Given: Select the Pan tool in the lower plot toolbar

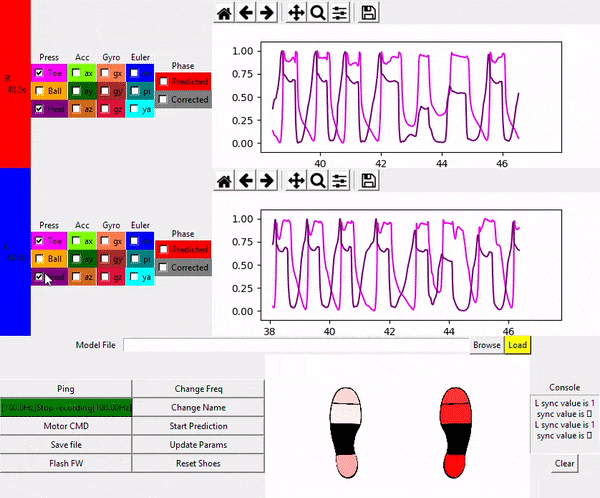Looking at the screenshot, I should [x=296, y=181].
